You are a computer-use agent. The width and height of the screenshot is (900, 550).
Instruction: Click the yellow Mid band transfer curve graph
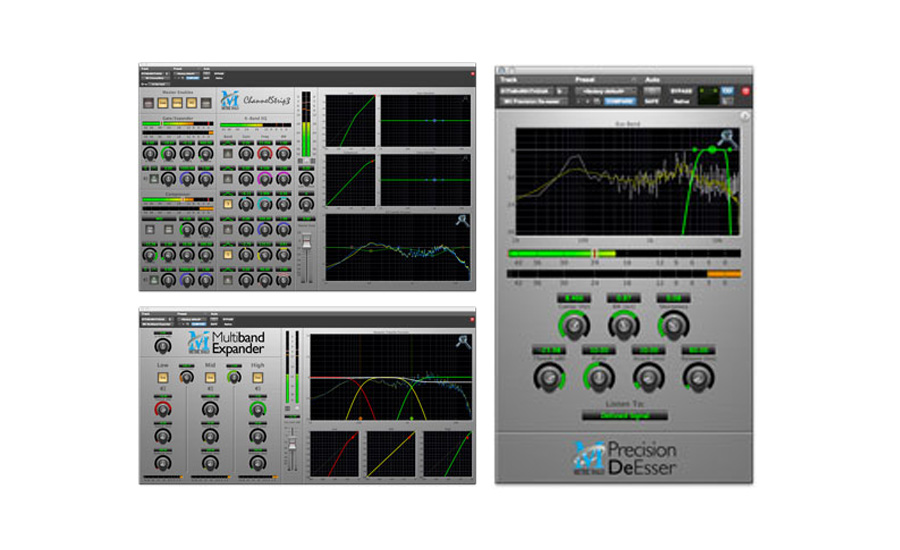pos(390,454)
